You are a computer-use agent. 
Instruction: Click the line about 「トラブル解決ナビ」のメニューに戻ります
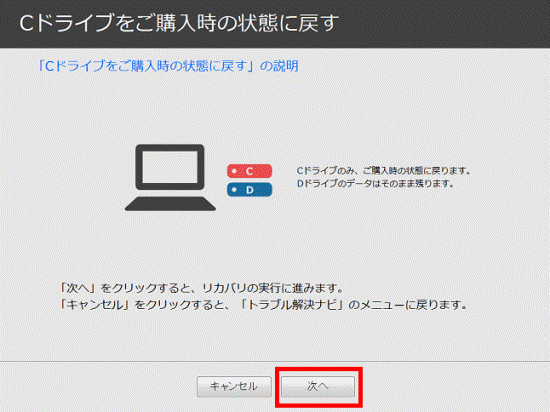coord(264,305)
